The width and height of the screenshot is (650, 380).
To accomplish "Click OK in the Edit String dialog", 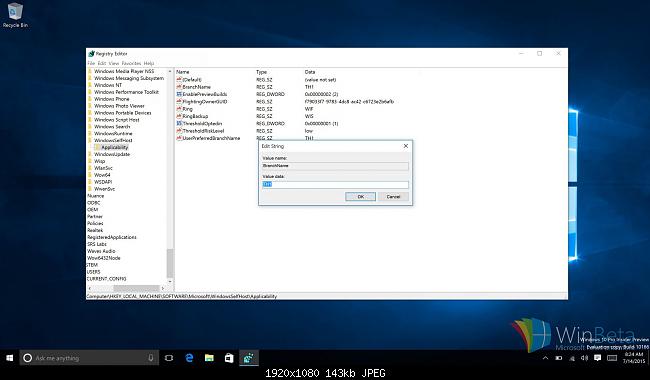I will point(361,197).
